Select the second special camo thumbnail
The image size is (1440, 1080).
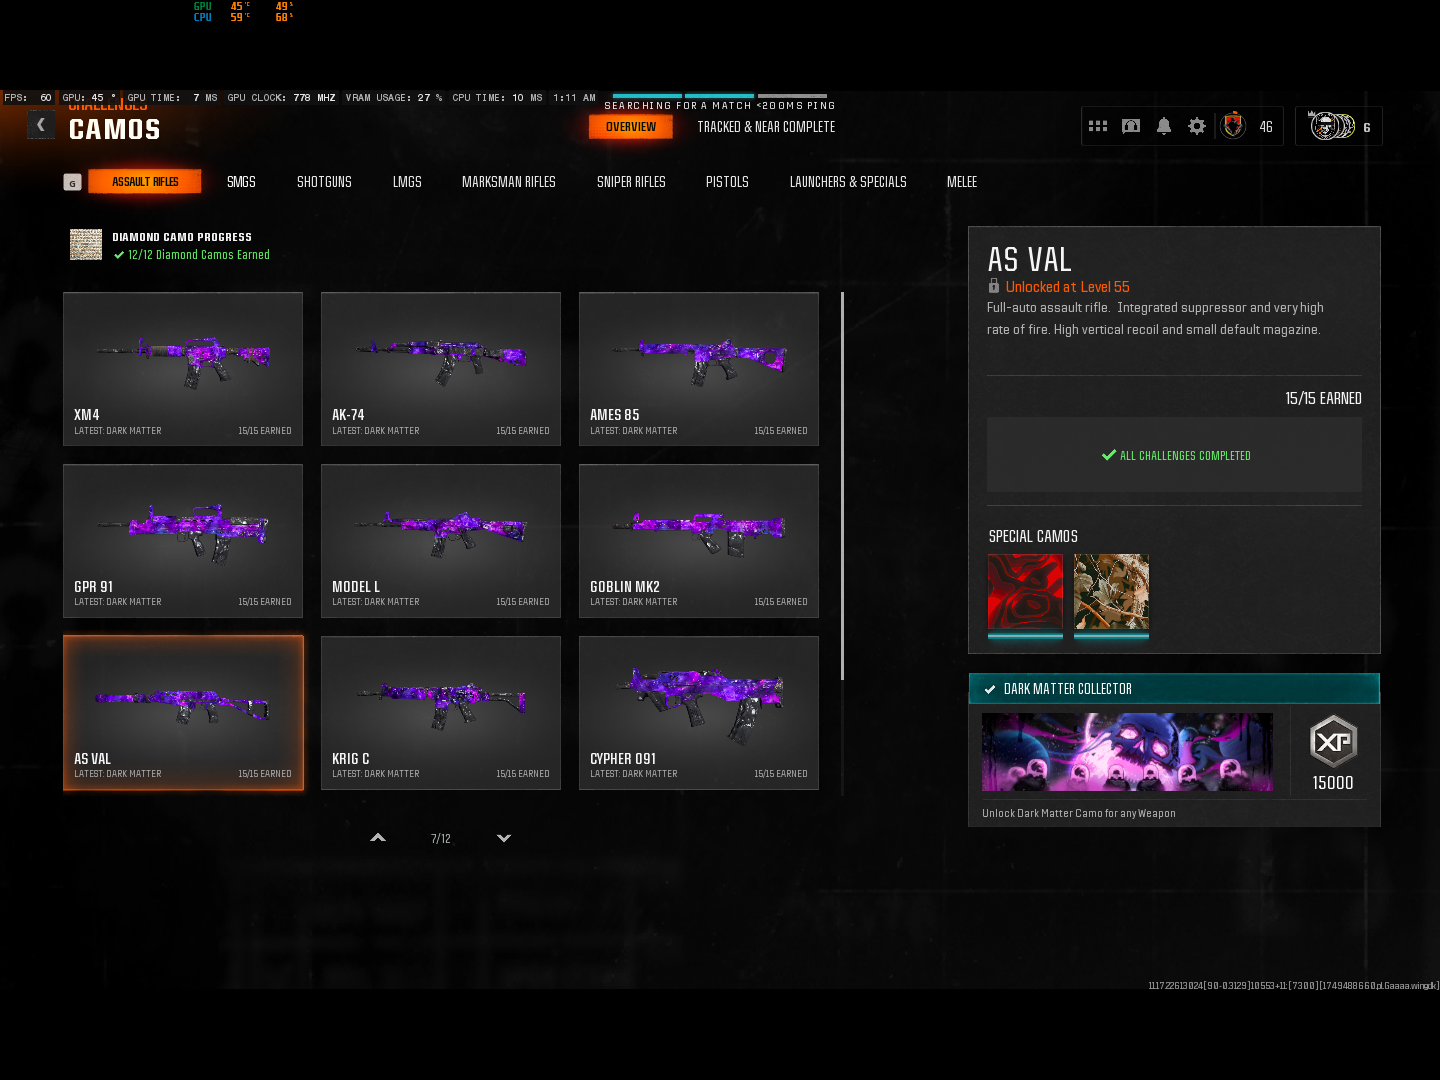pos(1111,591)
